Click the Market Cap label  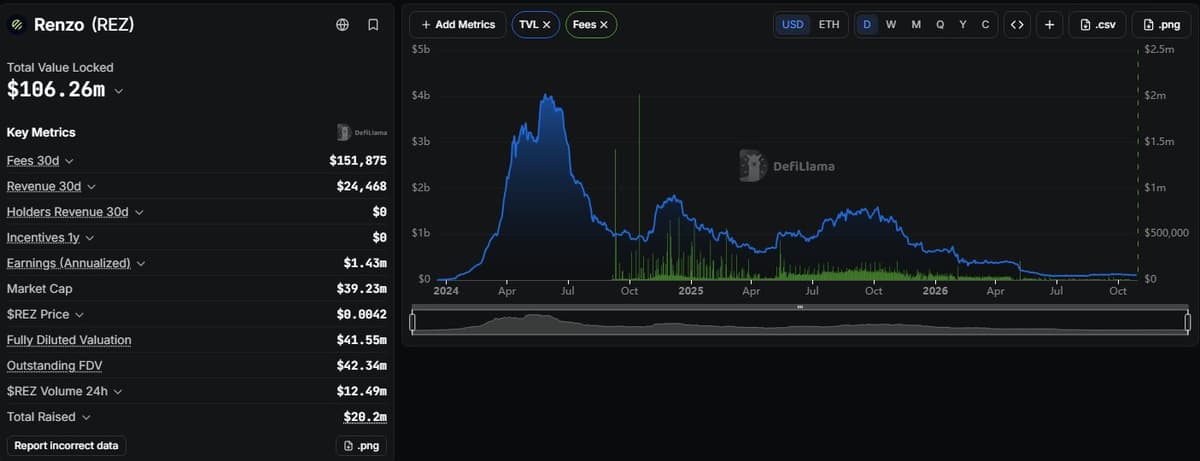[40, 289]
